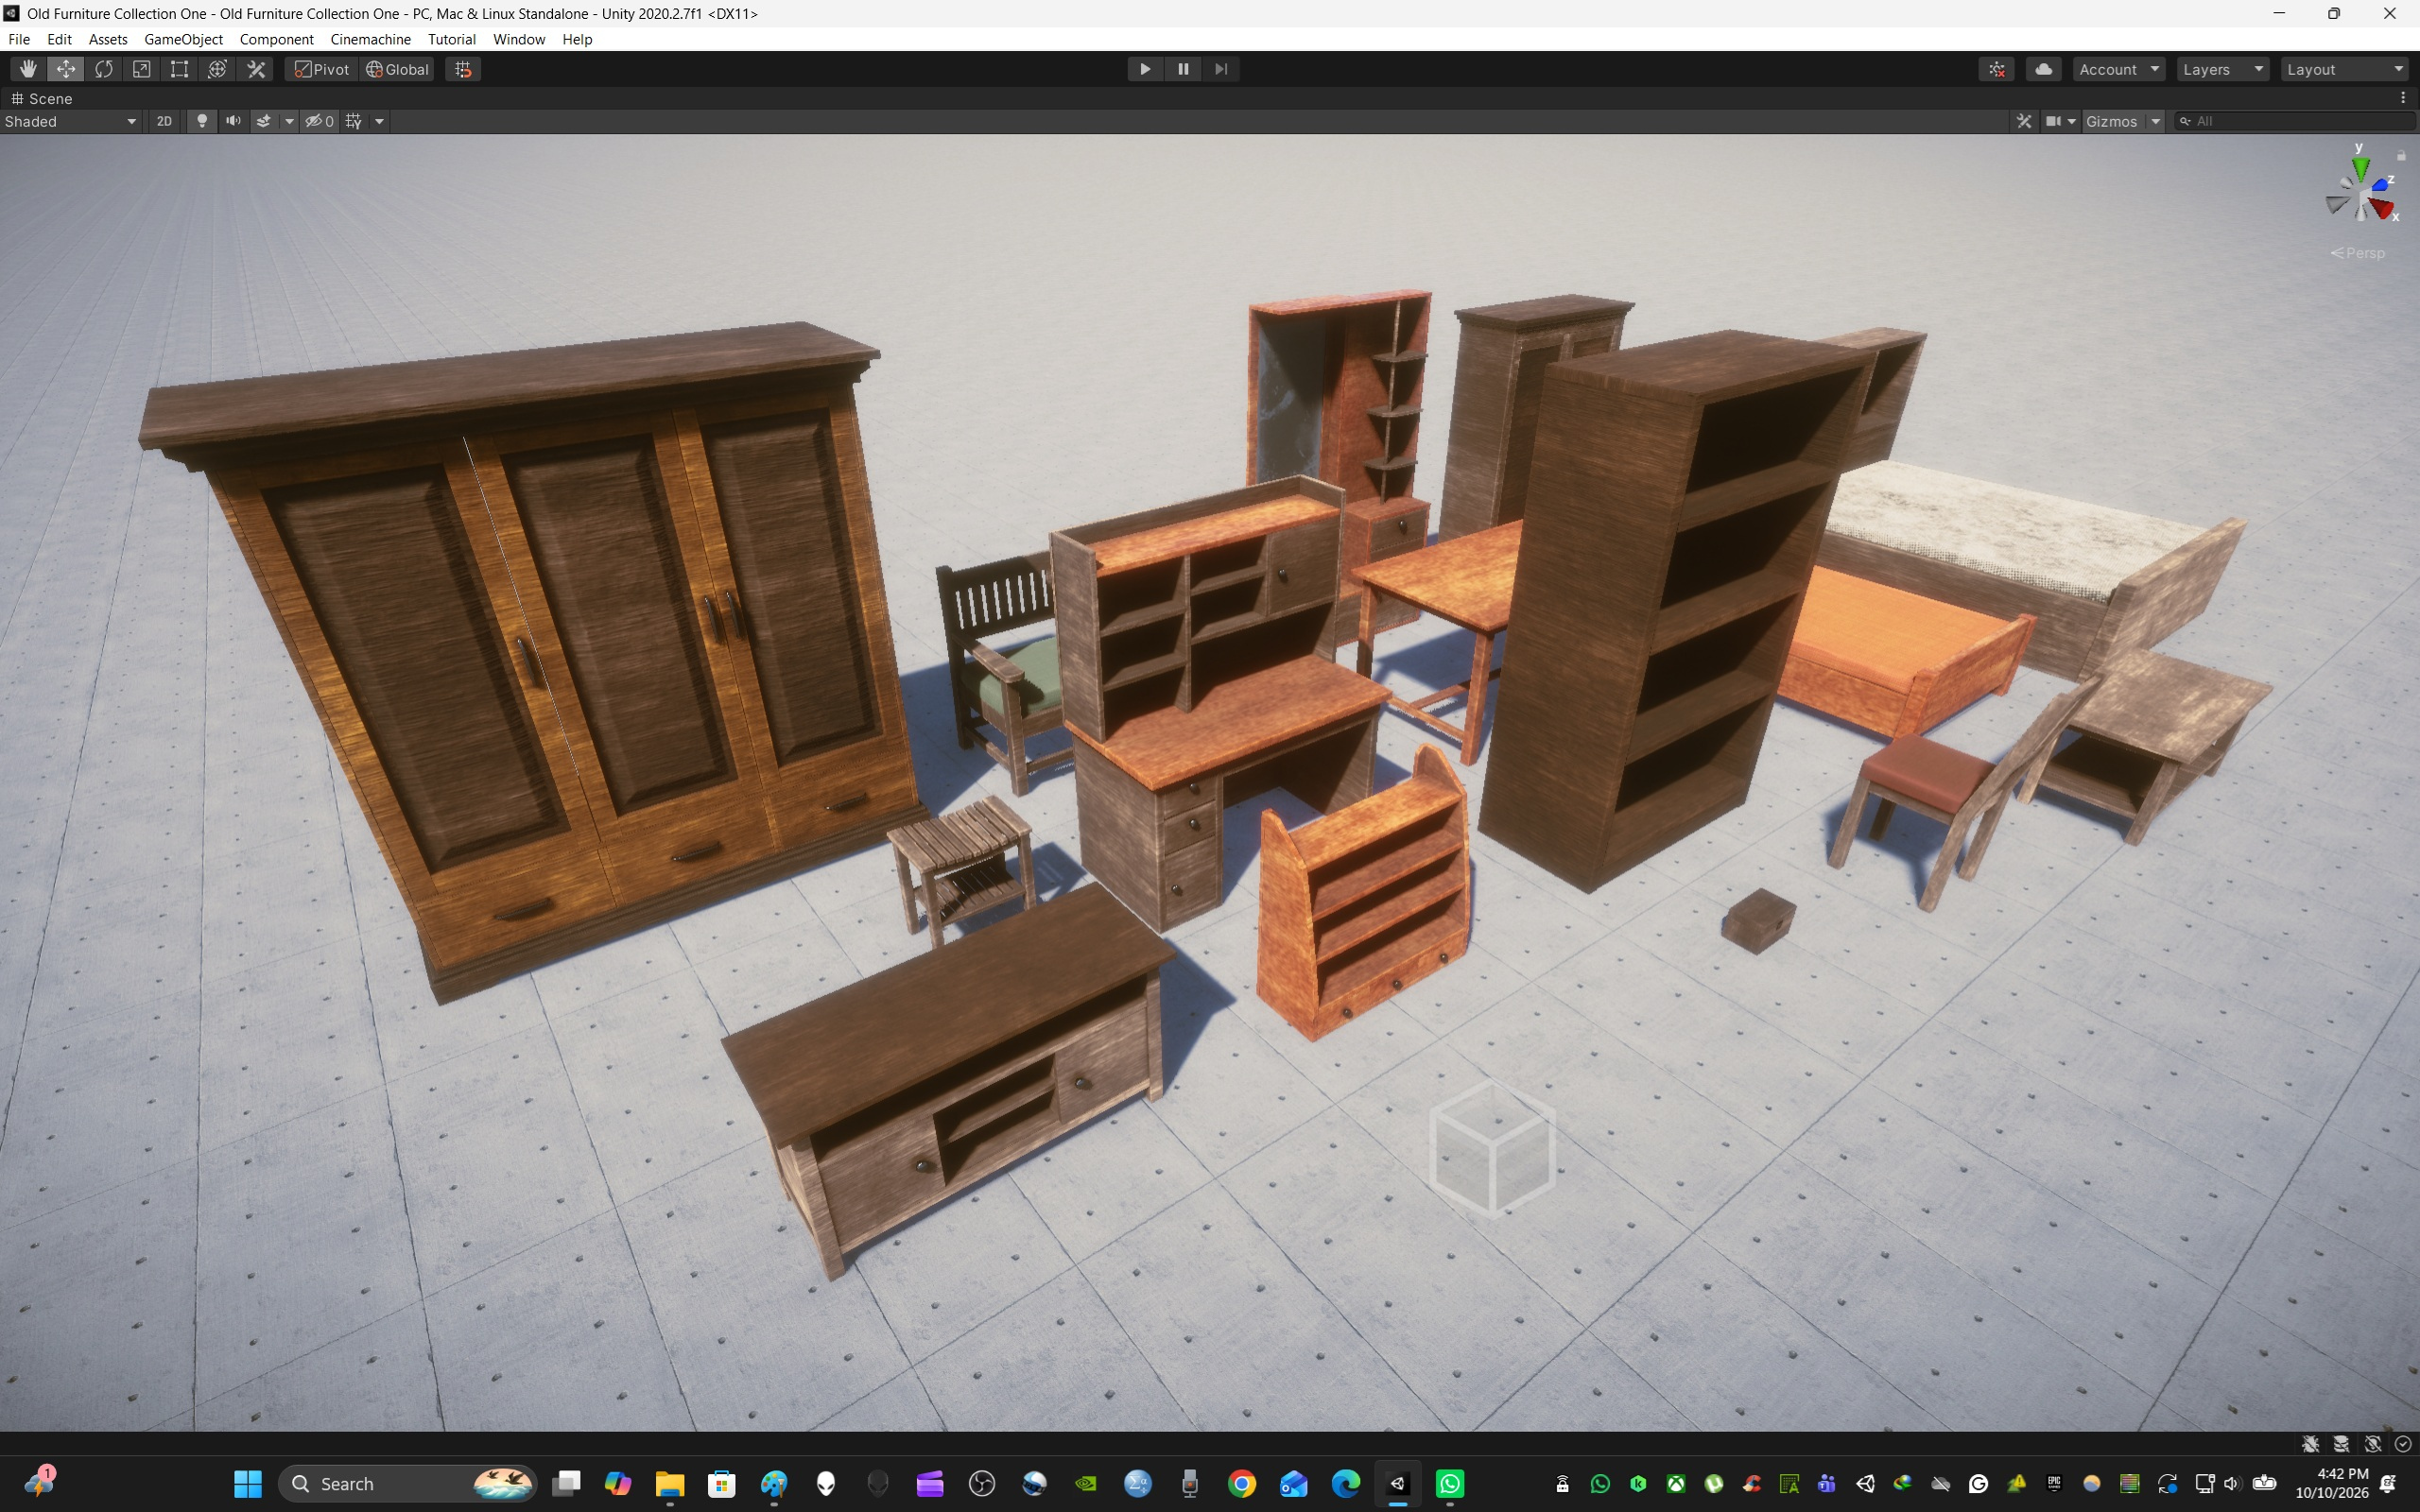Select the Rect transform tool
Screen dimensions: 2420x1512
[x=180, y=69]
